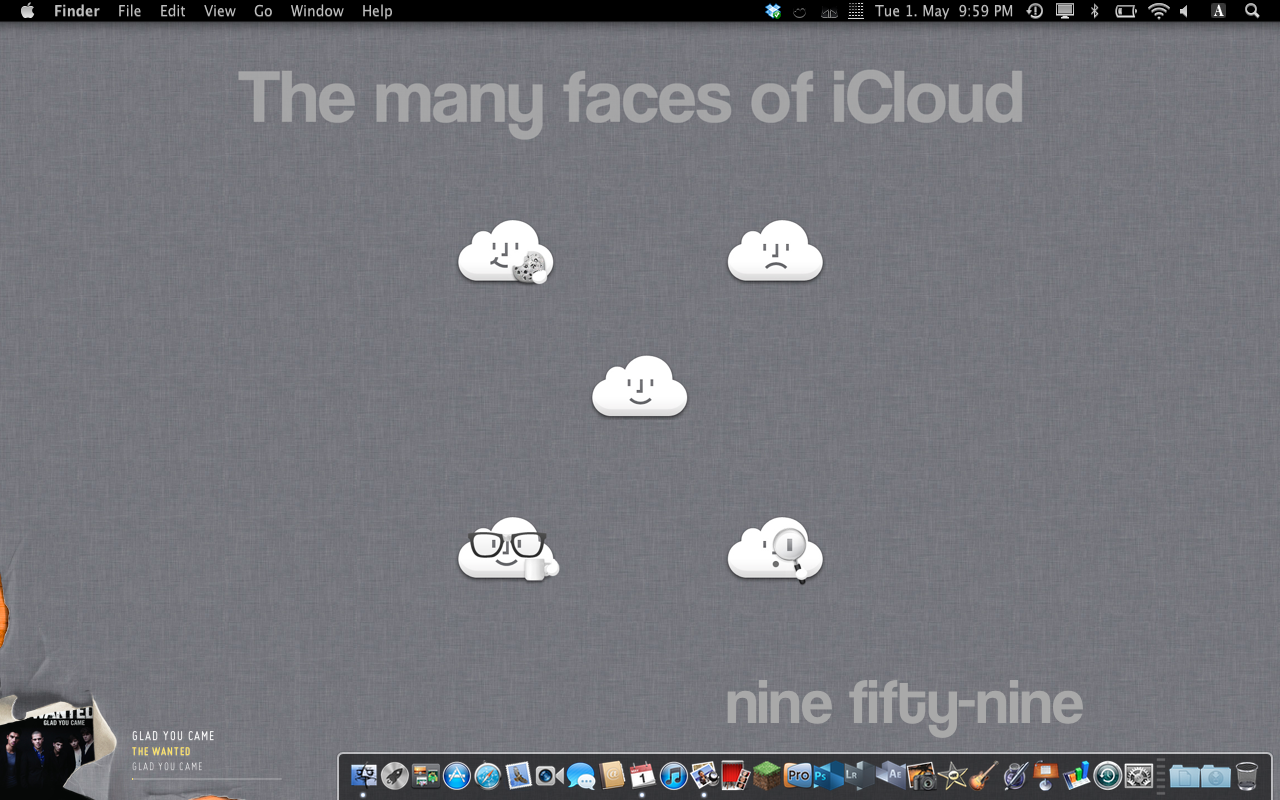Open Address Book in the Dock
1280x800 pixels.
click(x=612, y=775)
